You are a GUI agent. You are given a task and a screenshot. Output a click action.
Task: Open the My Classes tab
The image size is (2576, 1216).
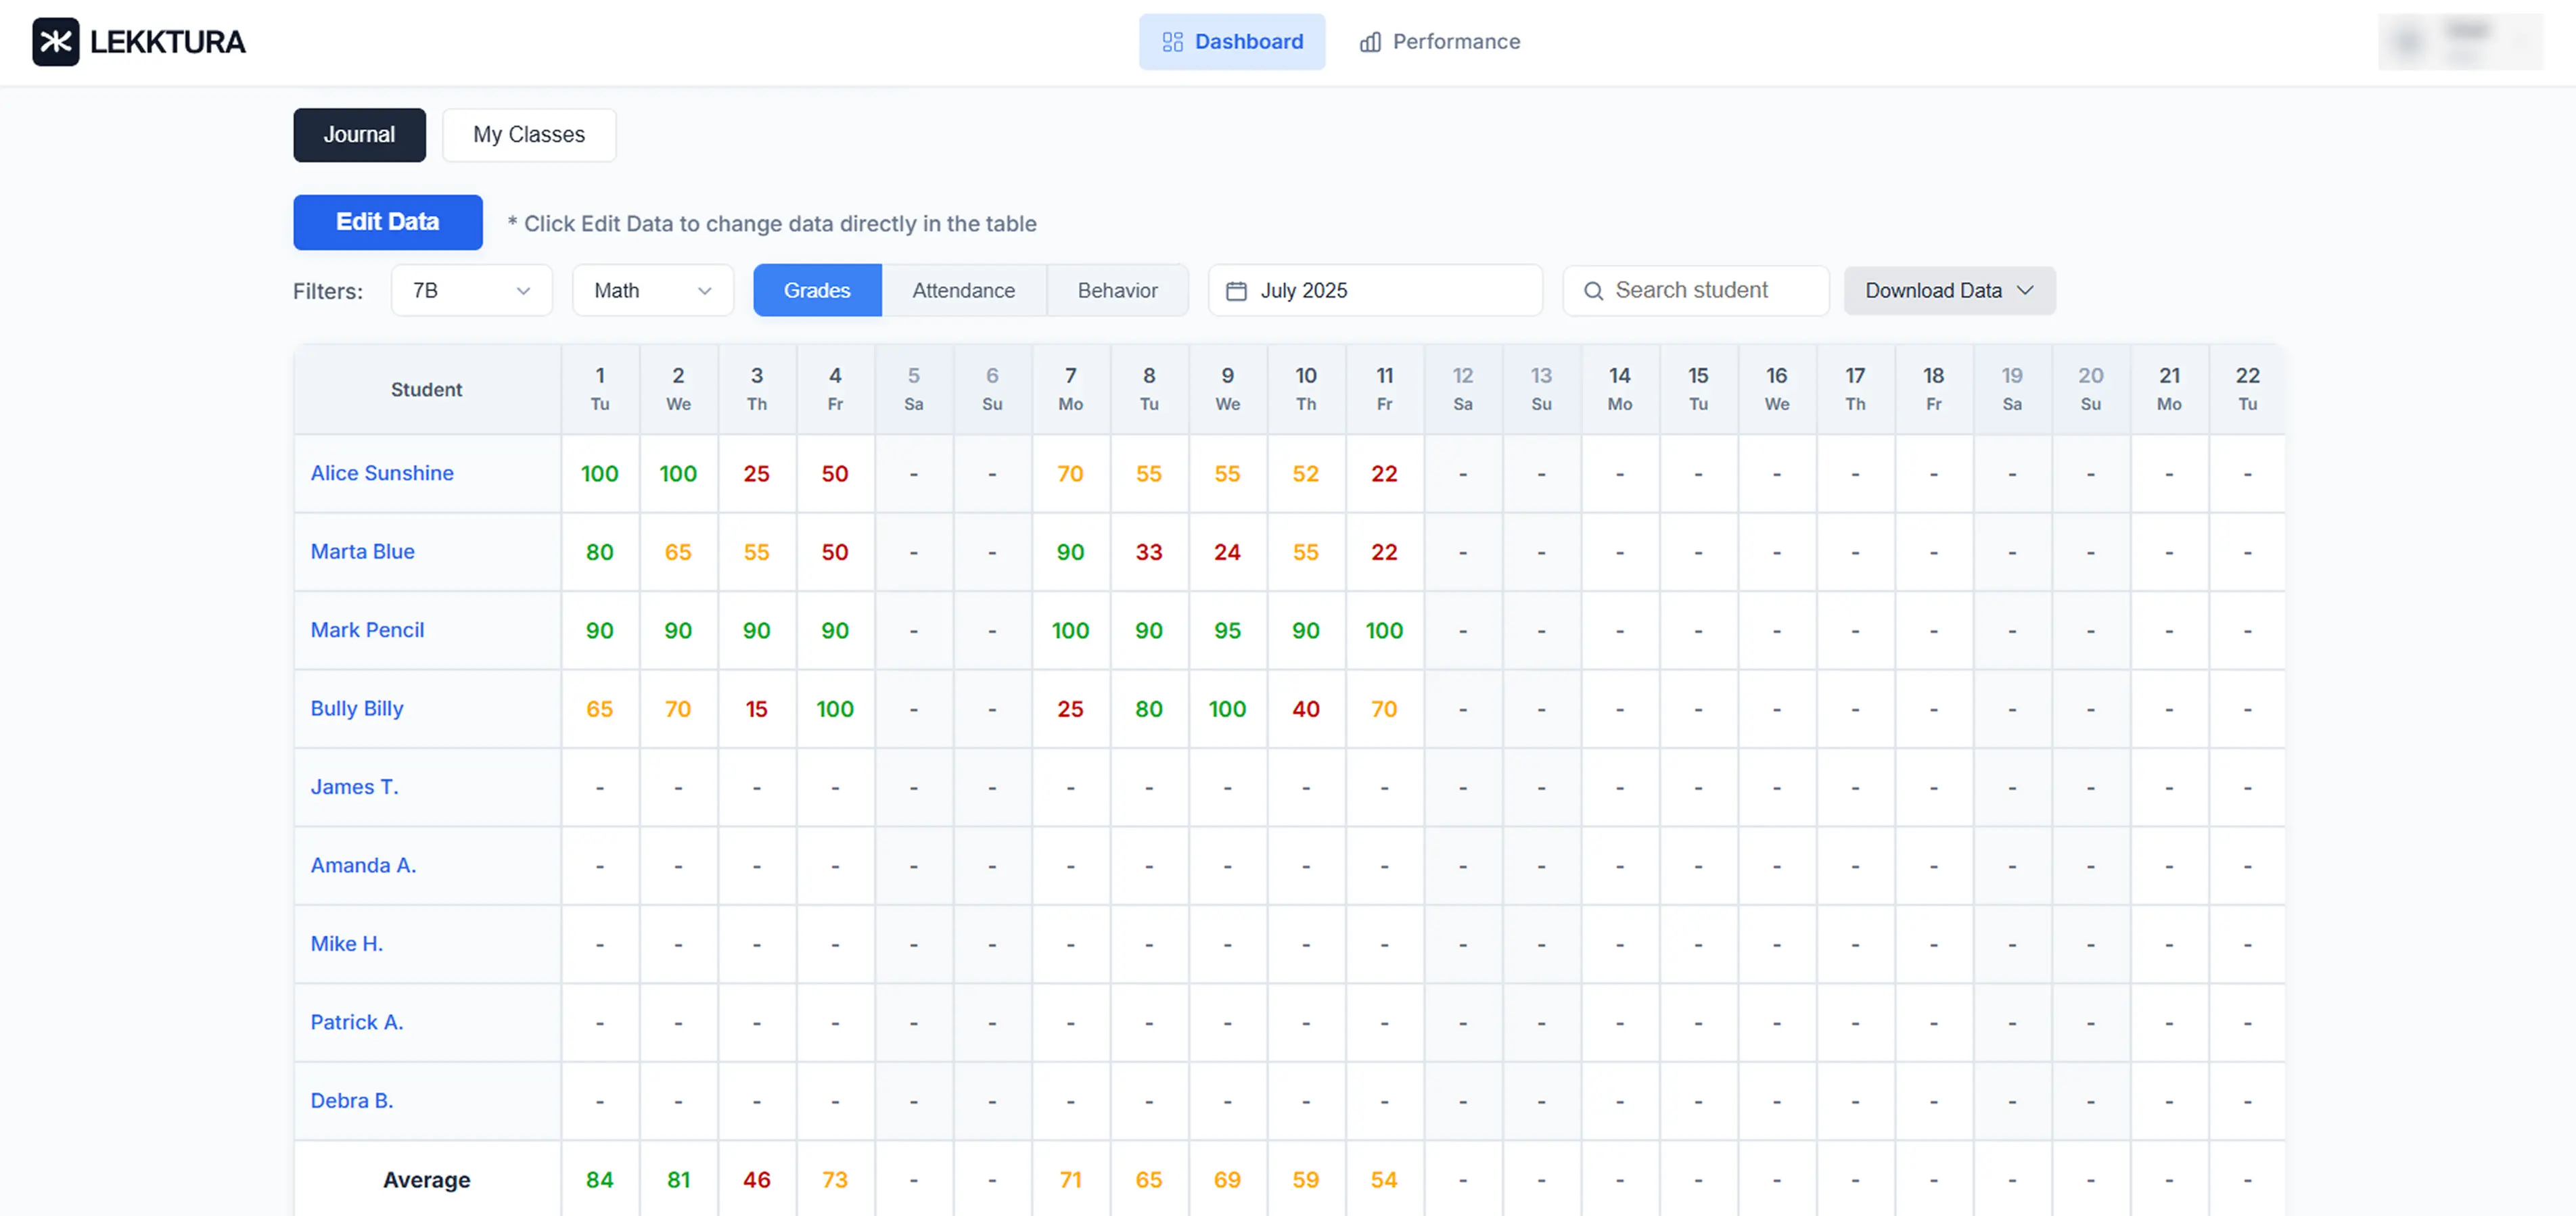528,135
